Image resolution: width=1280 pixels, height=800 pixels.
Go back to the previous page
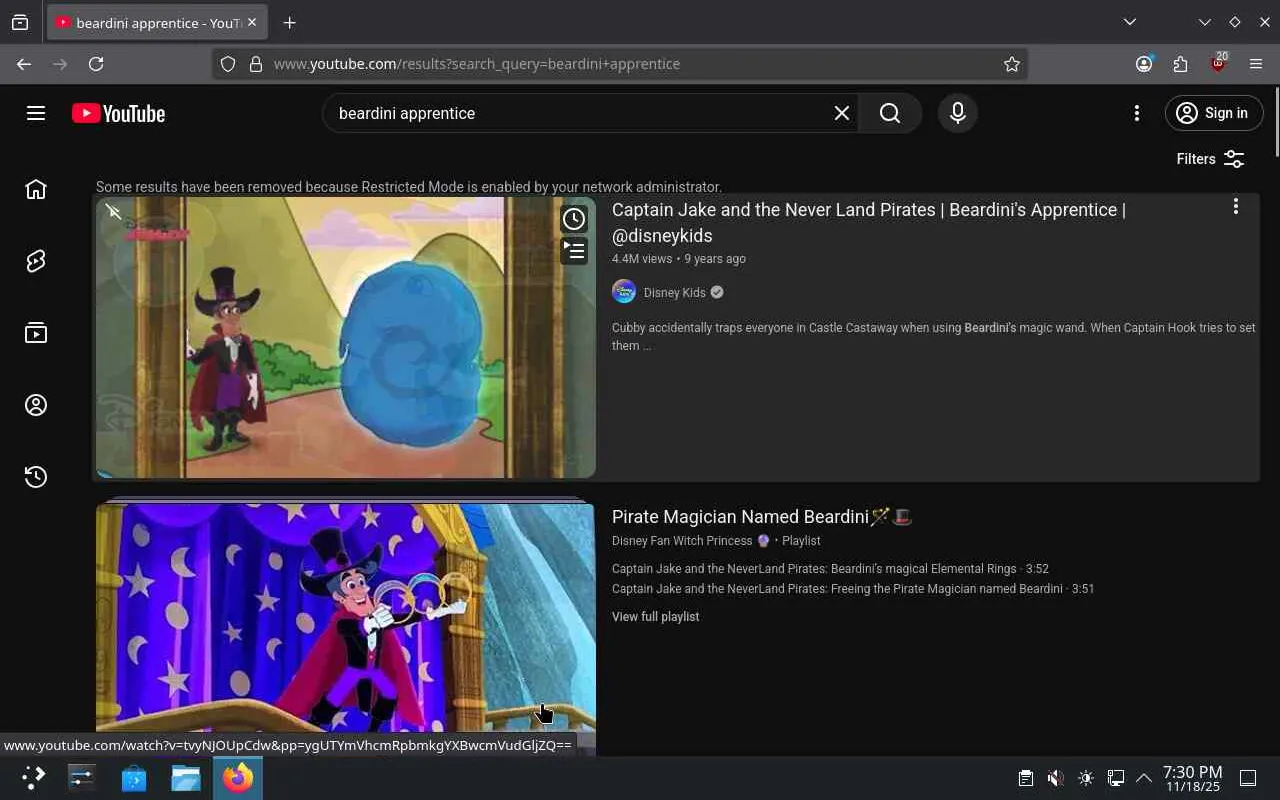pyautogui.click(x=24, y=64)
